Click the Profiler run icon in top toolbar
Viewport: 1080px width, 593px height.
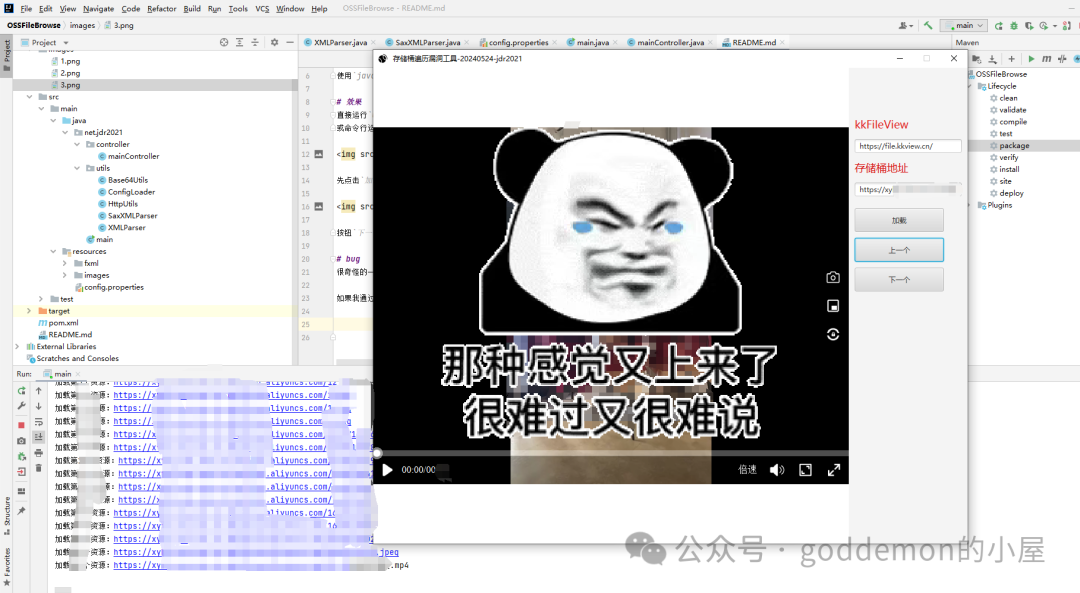1044,25
